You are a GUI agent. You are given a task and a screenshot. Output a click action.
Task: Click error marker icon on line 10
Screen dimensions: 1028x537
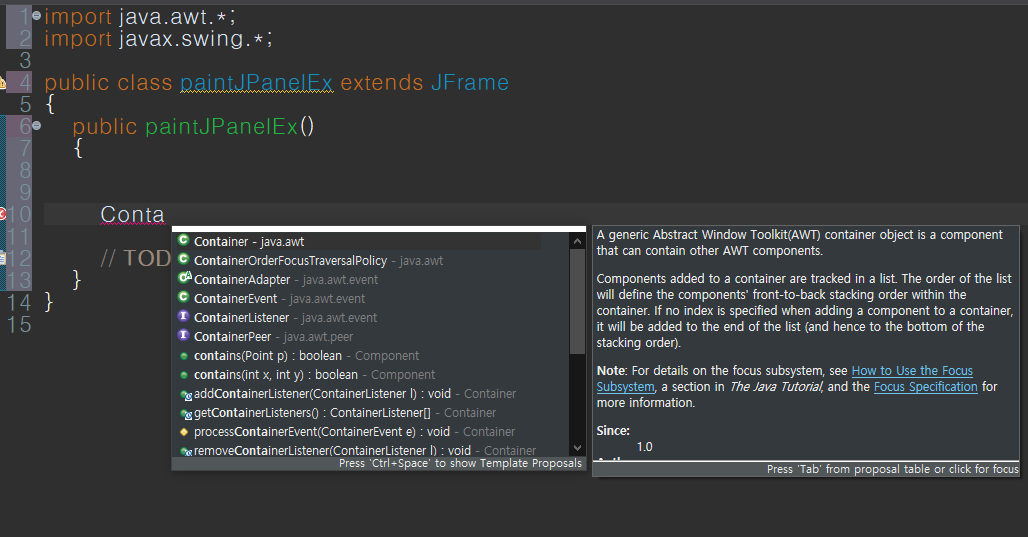pos(2,214)
